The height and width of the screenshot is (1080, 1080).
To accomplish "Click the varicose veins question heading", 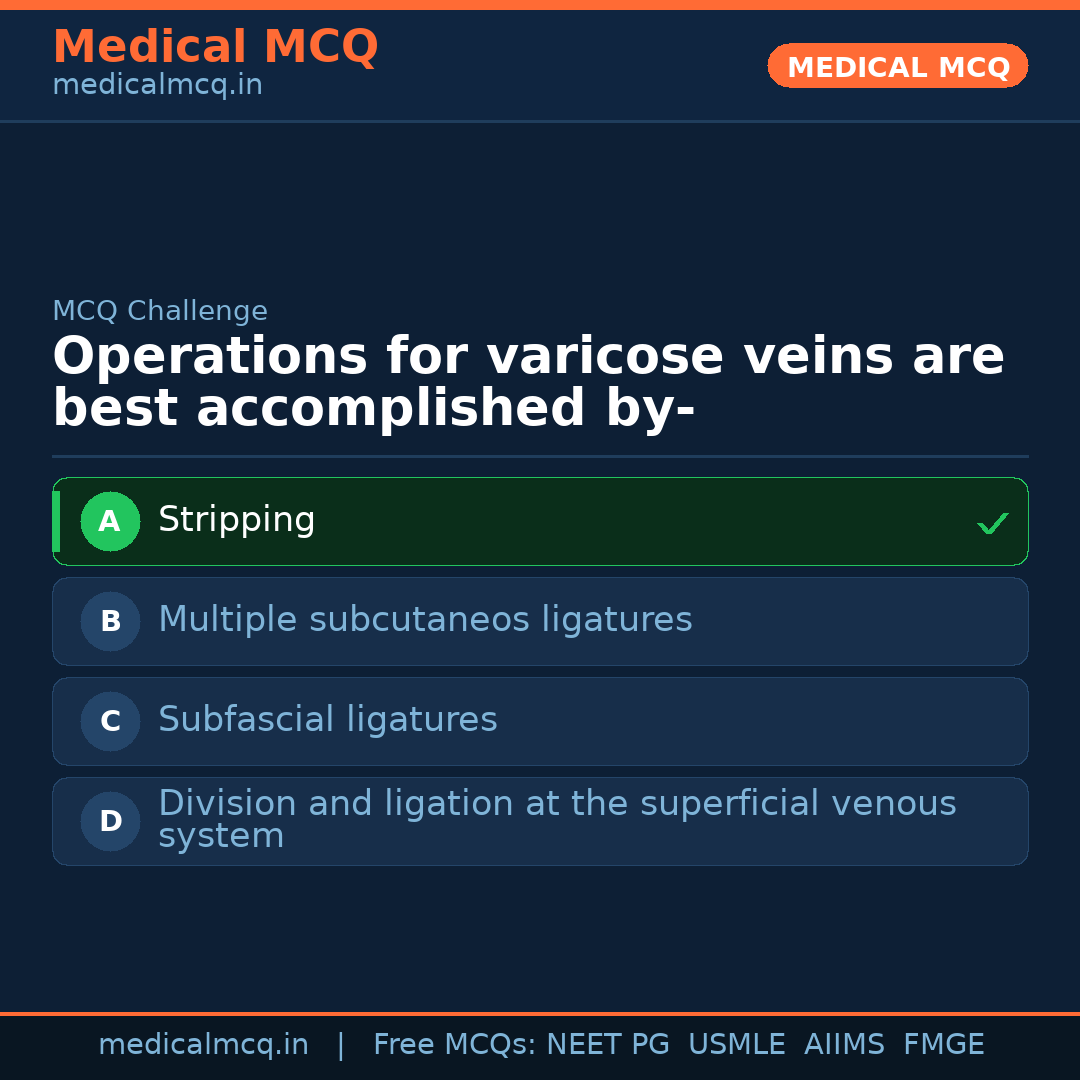I will [x=528, y=383].
